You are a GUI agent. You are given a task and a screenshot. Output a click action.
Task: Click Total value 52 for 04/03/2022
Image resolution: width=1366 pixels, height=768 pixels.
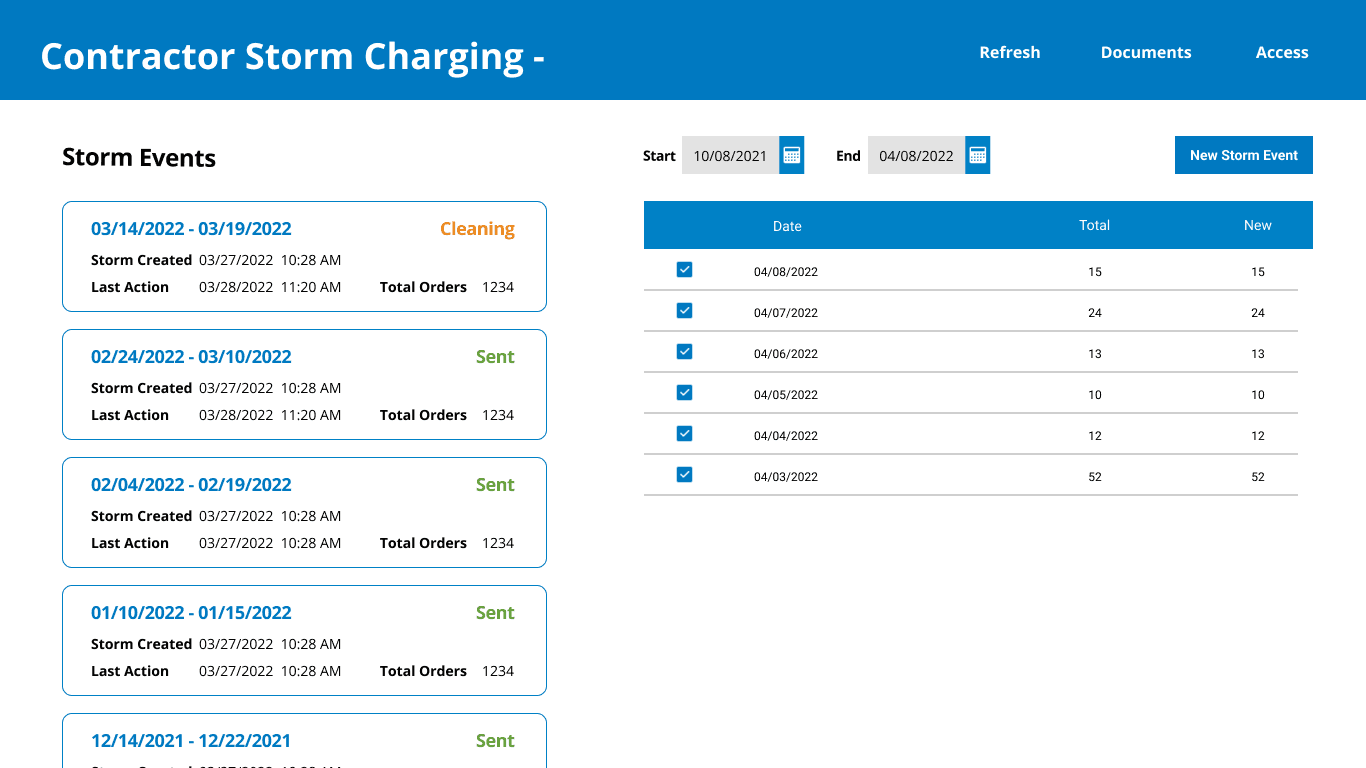point(1095,477)
